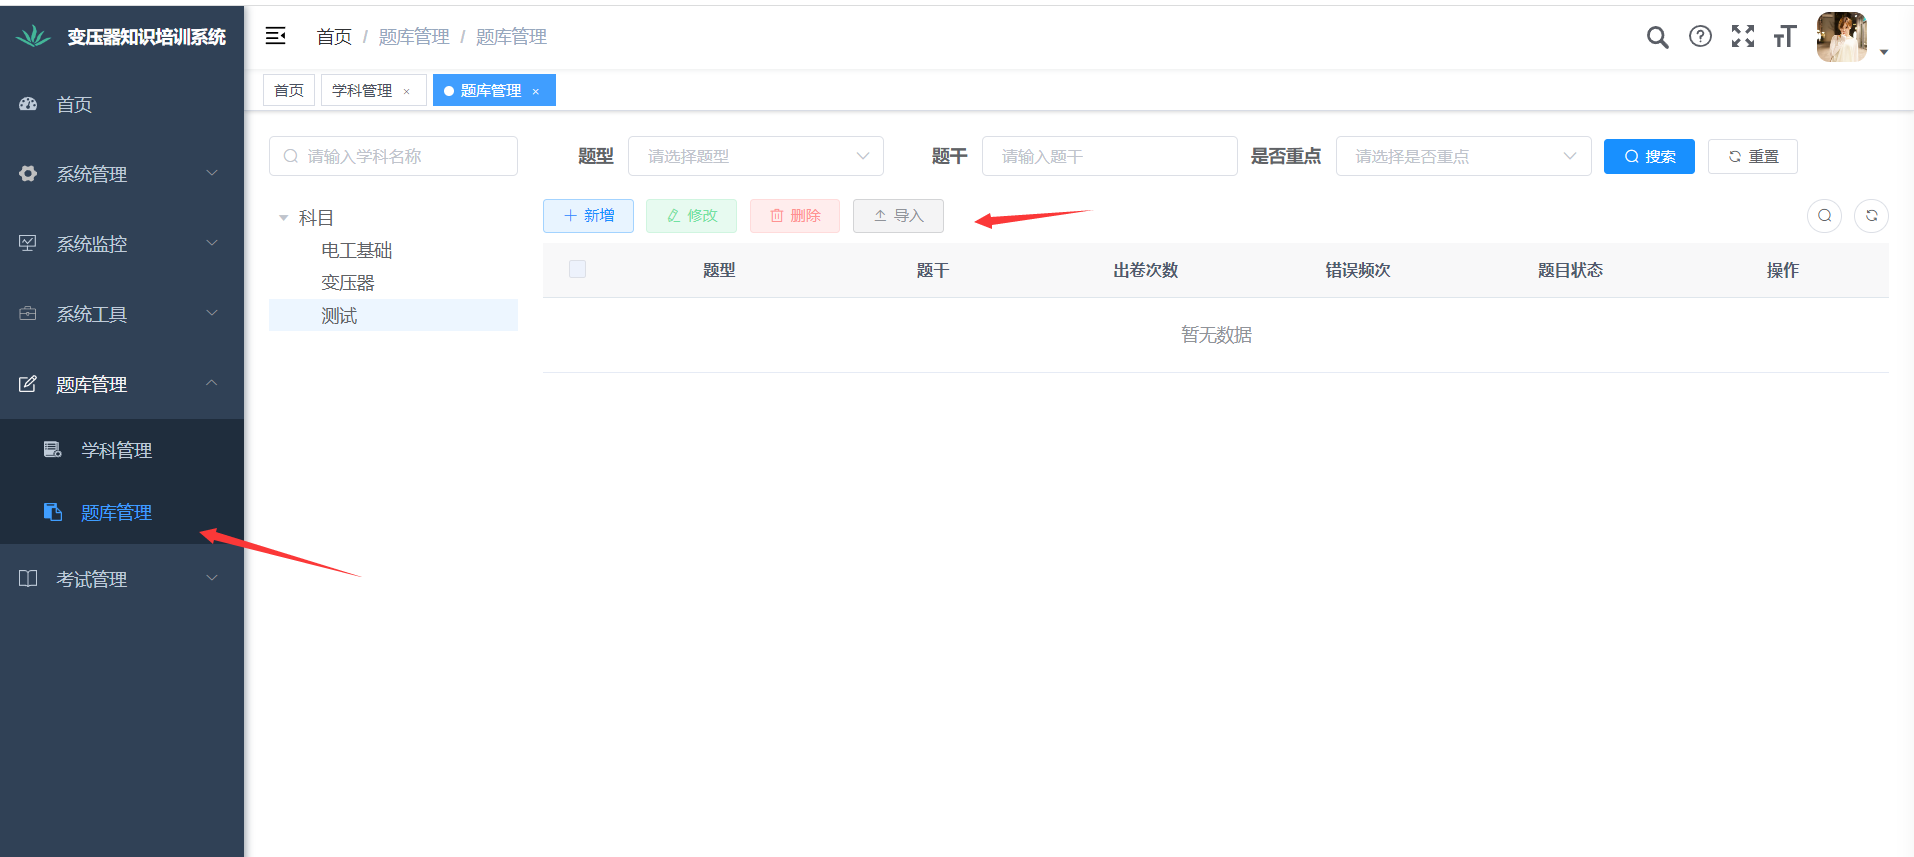Click the green 修改 button
Image resolution: width=1914 pixels, height=857 pixels.
click(691, 216)
